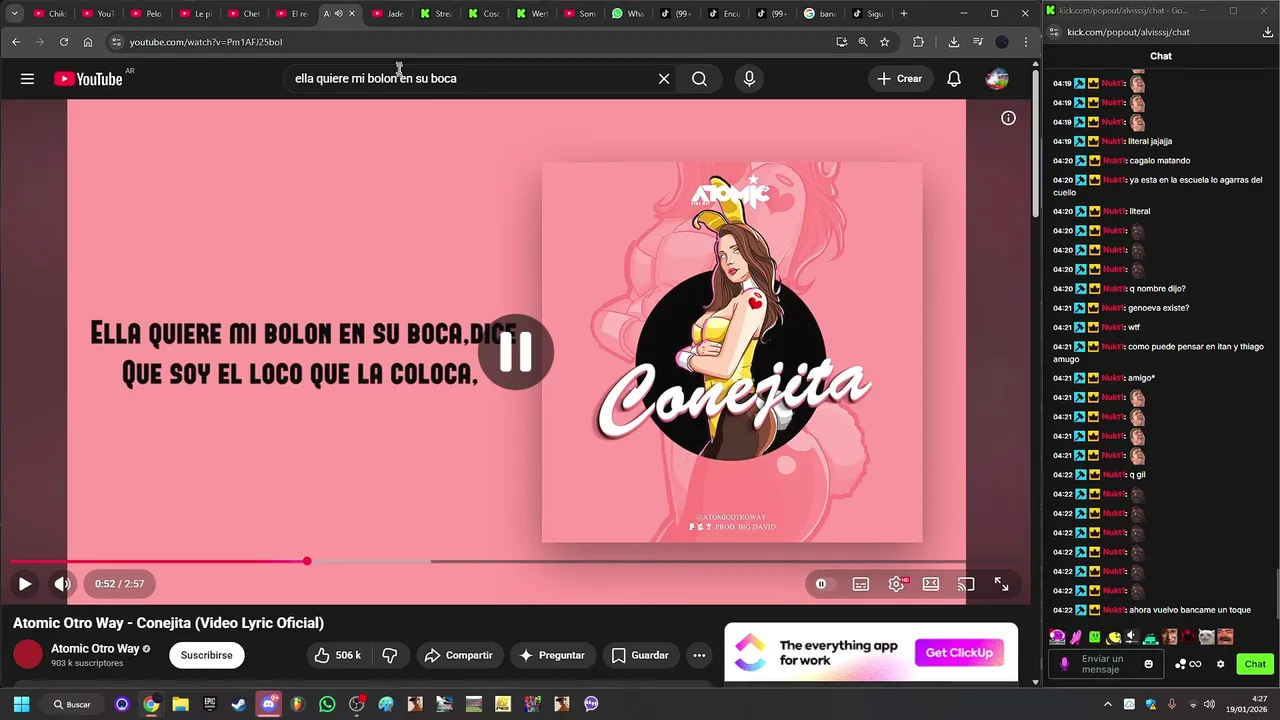This screenshot has height=720, width=1280.
Task: Click the Compartir share button
Action: pyautogui.click(x=459, y=655)
